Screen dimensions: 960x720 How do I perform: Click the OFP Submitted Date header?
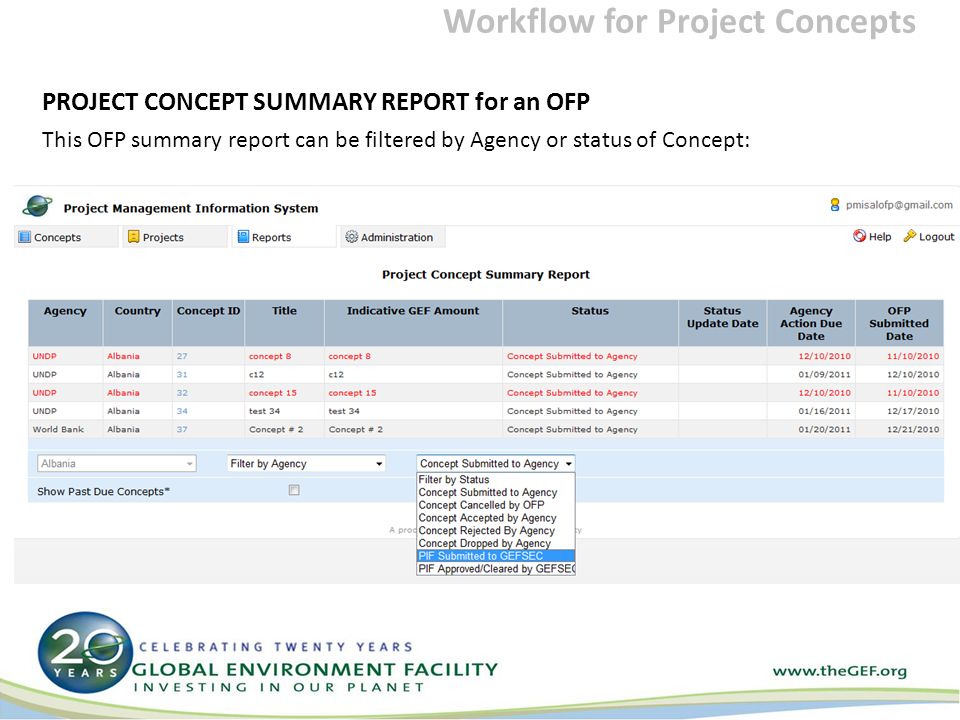(x=899, y=323)
